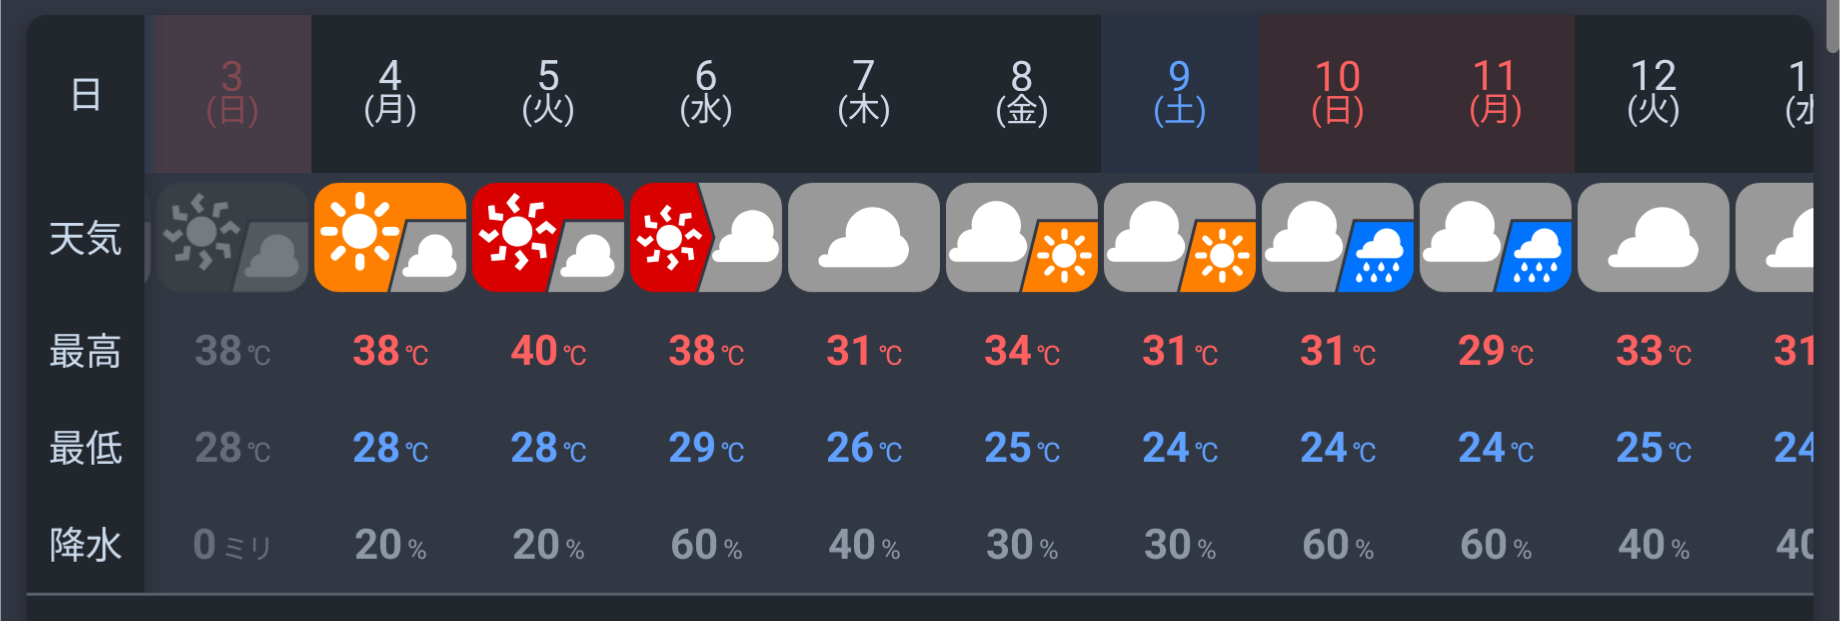1840x621 pixels.
Task: Click the weather icon for Saturday the 9th
Action: tap(1180, 238)
